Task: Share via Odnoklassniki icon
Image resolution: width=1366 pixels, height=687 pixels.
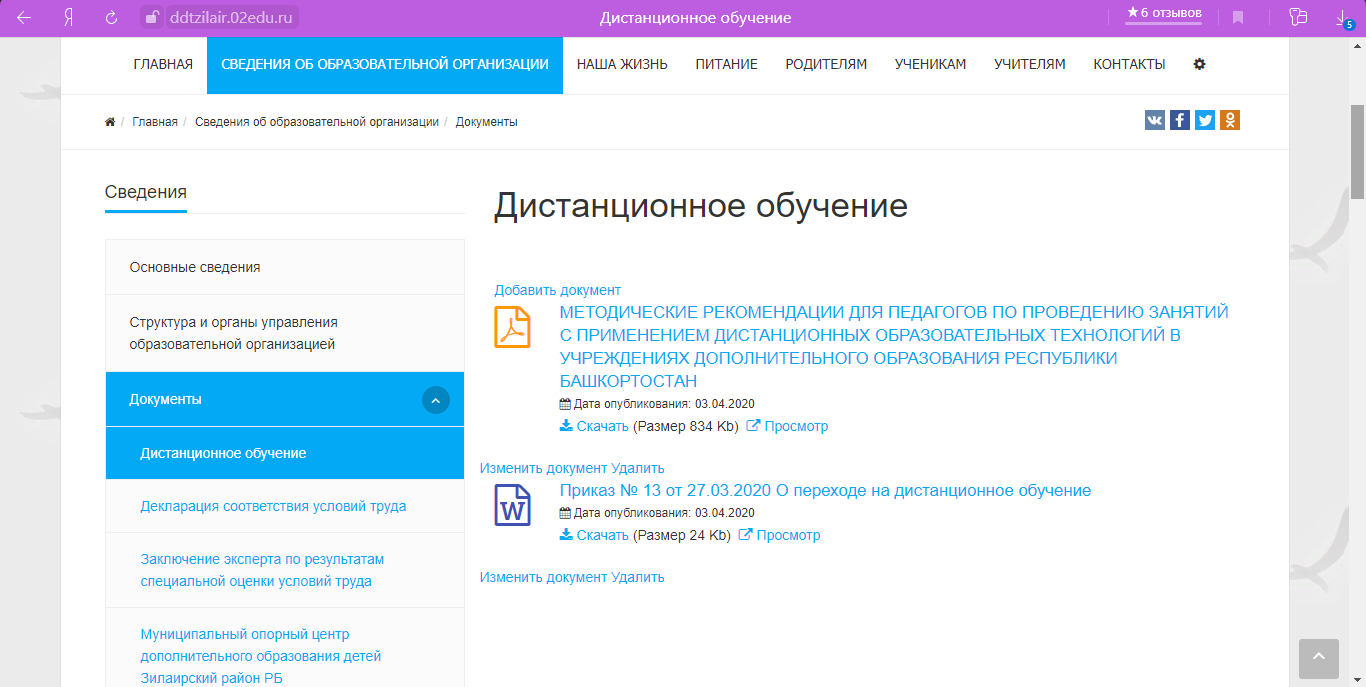Action: [x=1230, y=120]
